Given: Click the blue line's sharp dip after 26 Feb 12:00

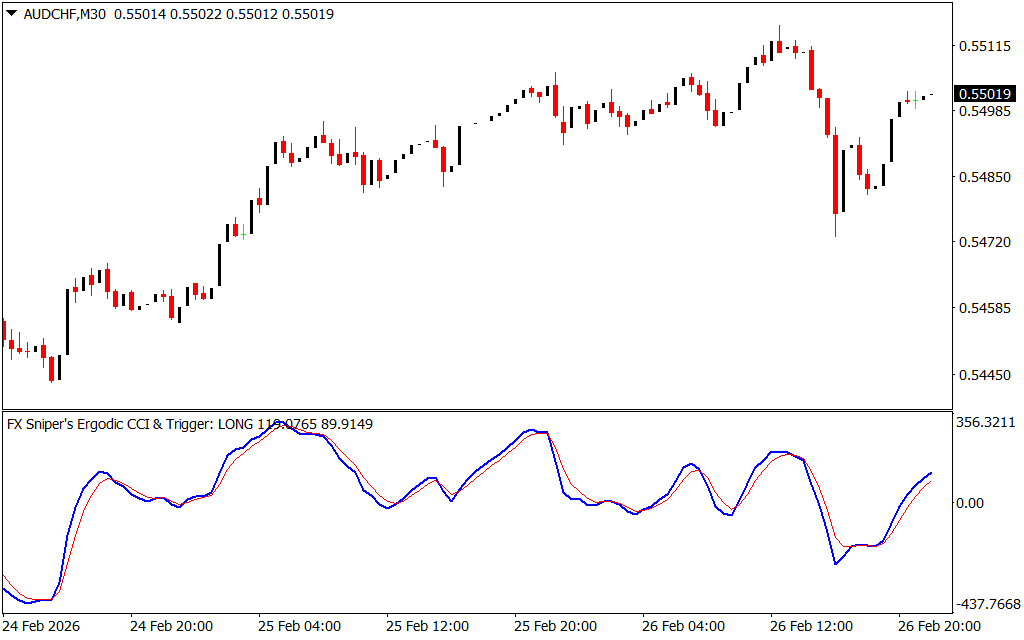Looking at the screenshot, I should coord(836,564).
